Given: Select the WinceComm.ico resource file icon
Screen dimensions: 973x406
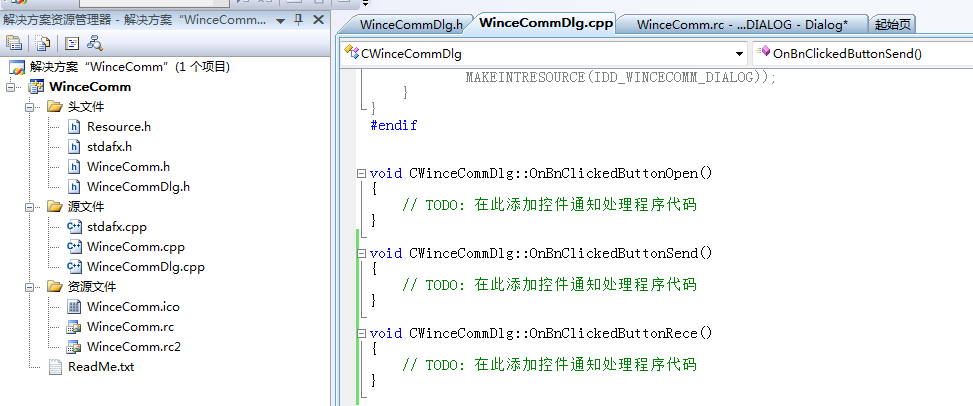Looking at the screenshot, I should (x=74, y=307).
